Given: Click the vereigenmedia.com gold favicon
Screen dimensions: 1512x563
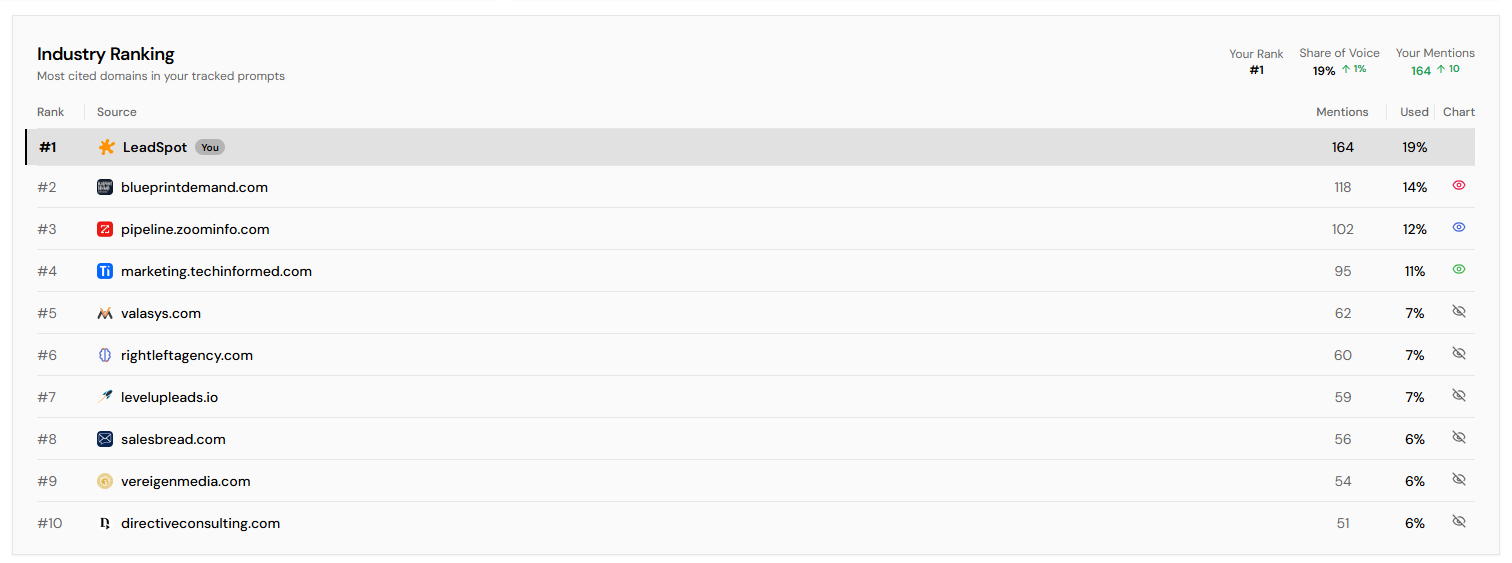Looking at the screenshot, I should (x=105, y=481).
